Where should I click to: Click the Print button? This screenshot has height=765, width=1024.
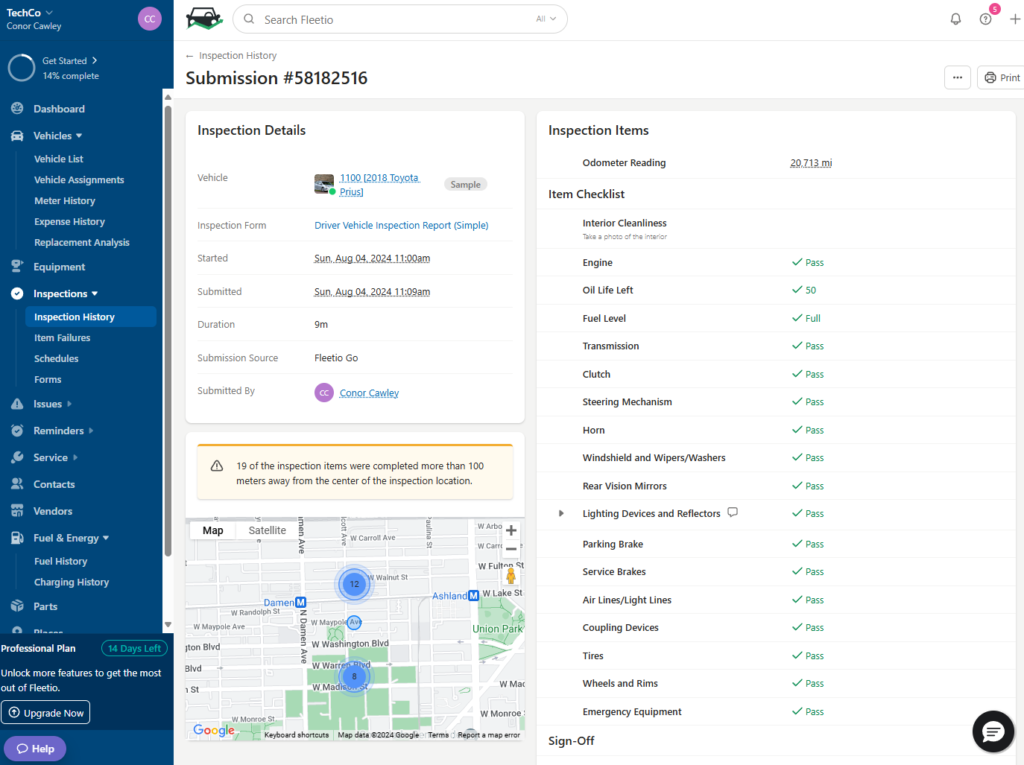1000,77
